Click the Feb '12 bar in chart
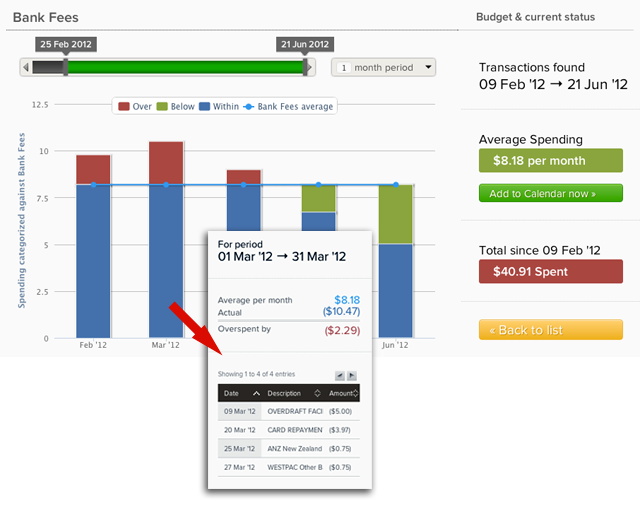640x511 pixels. point(93,260)
